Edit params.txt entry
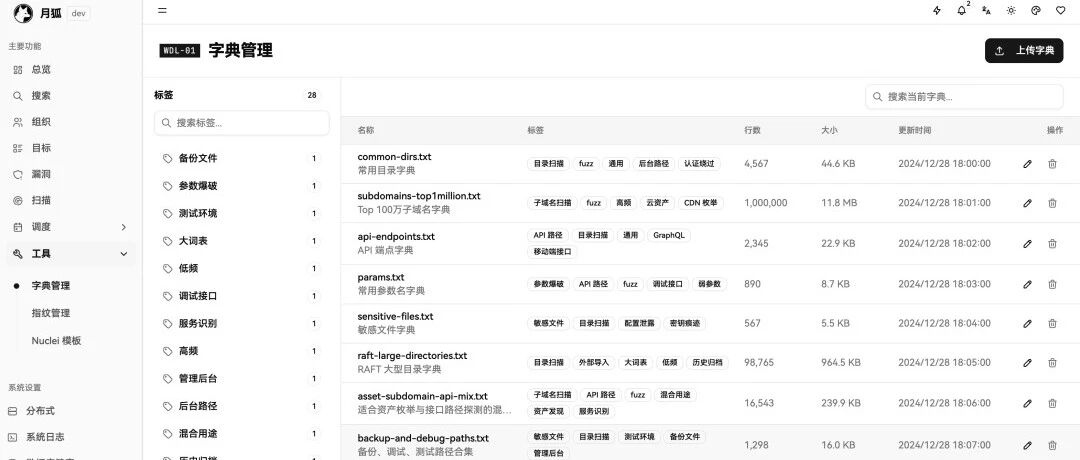The height and width of the screenshot is (460, 1080). (1028, 284)
